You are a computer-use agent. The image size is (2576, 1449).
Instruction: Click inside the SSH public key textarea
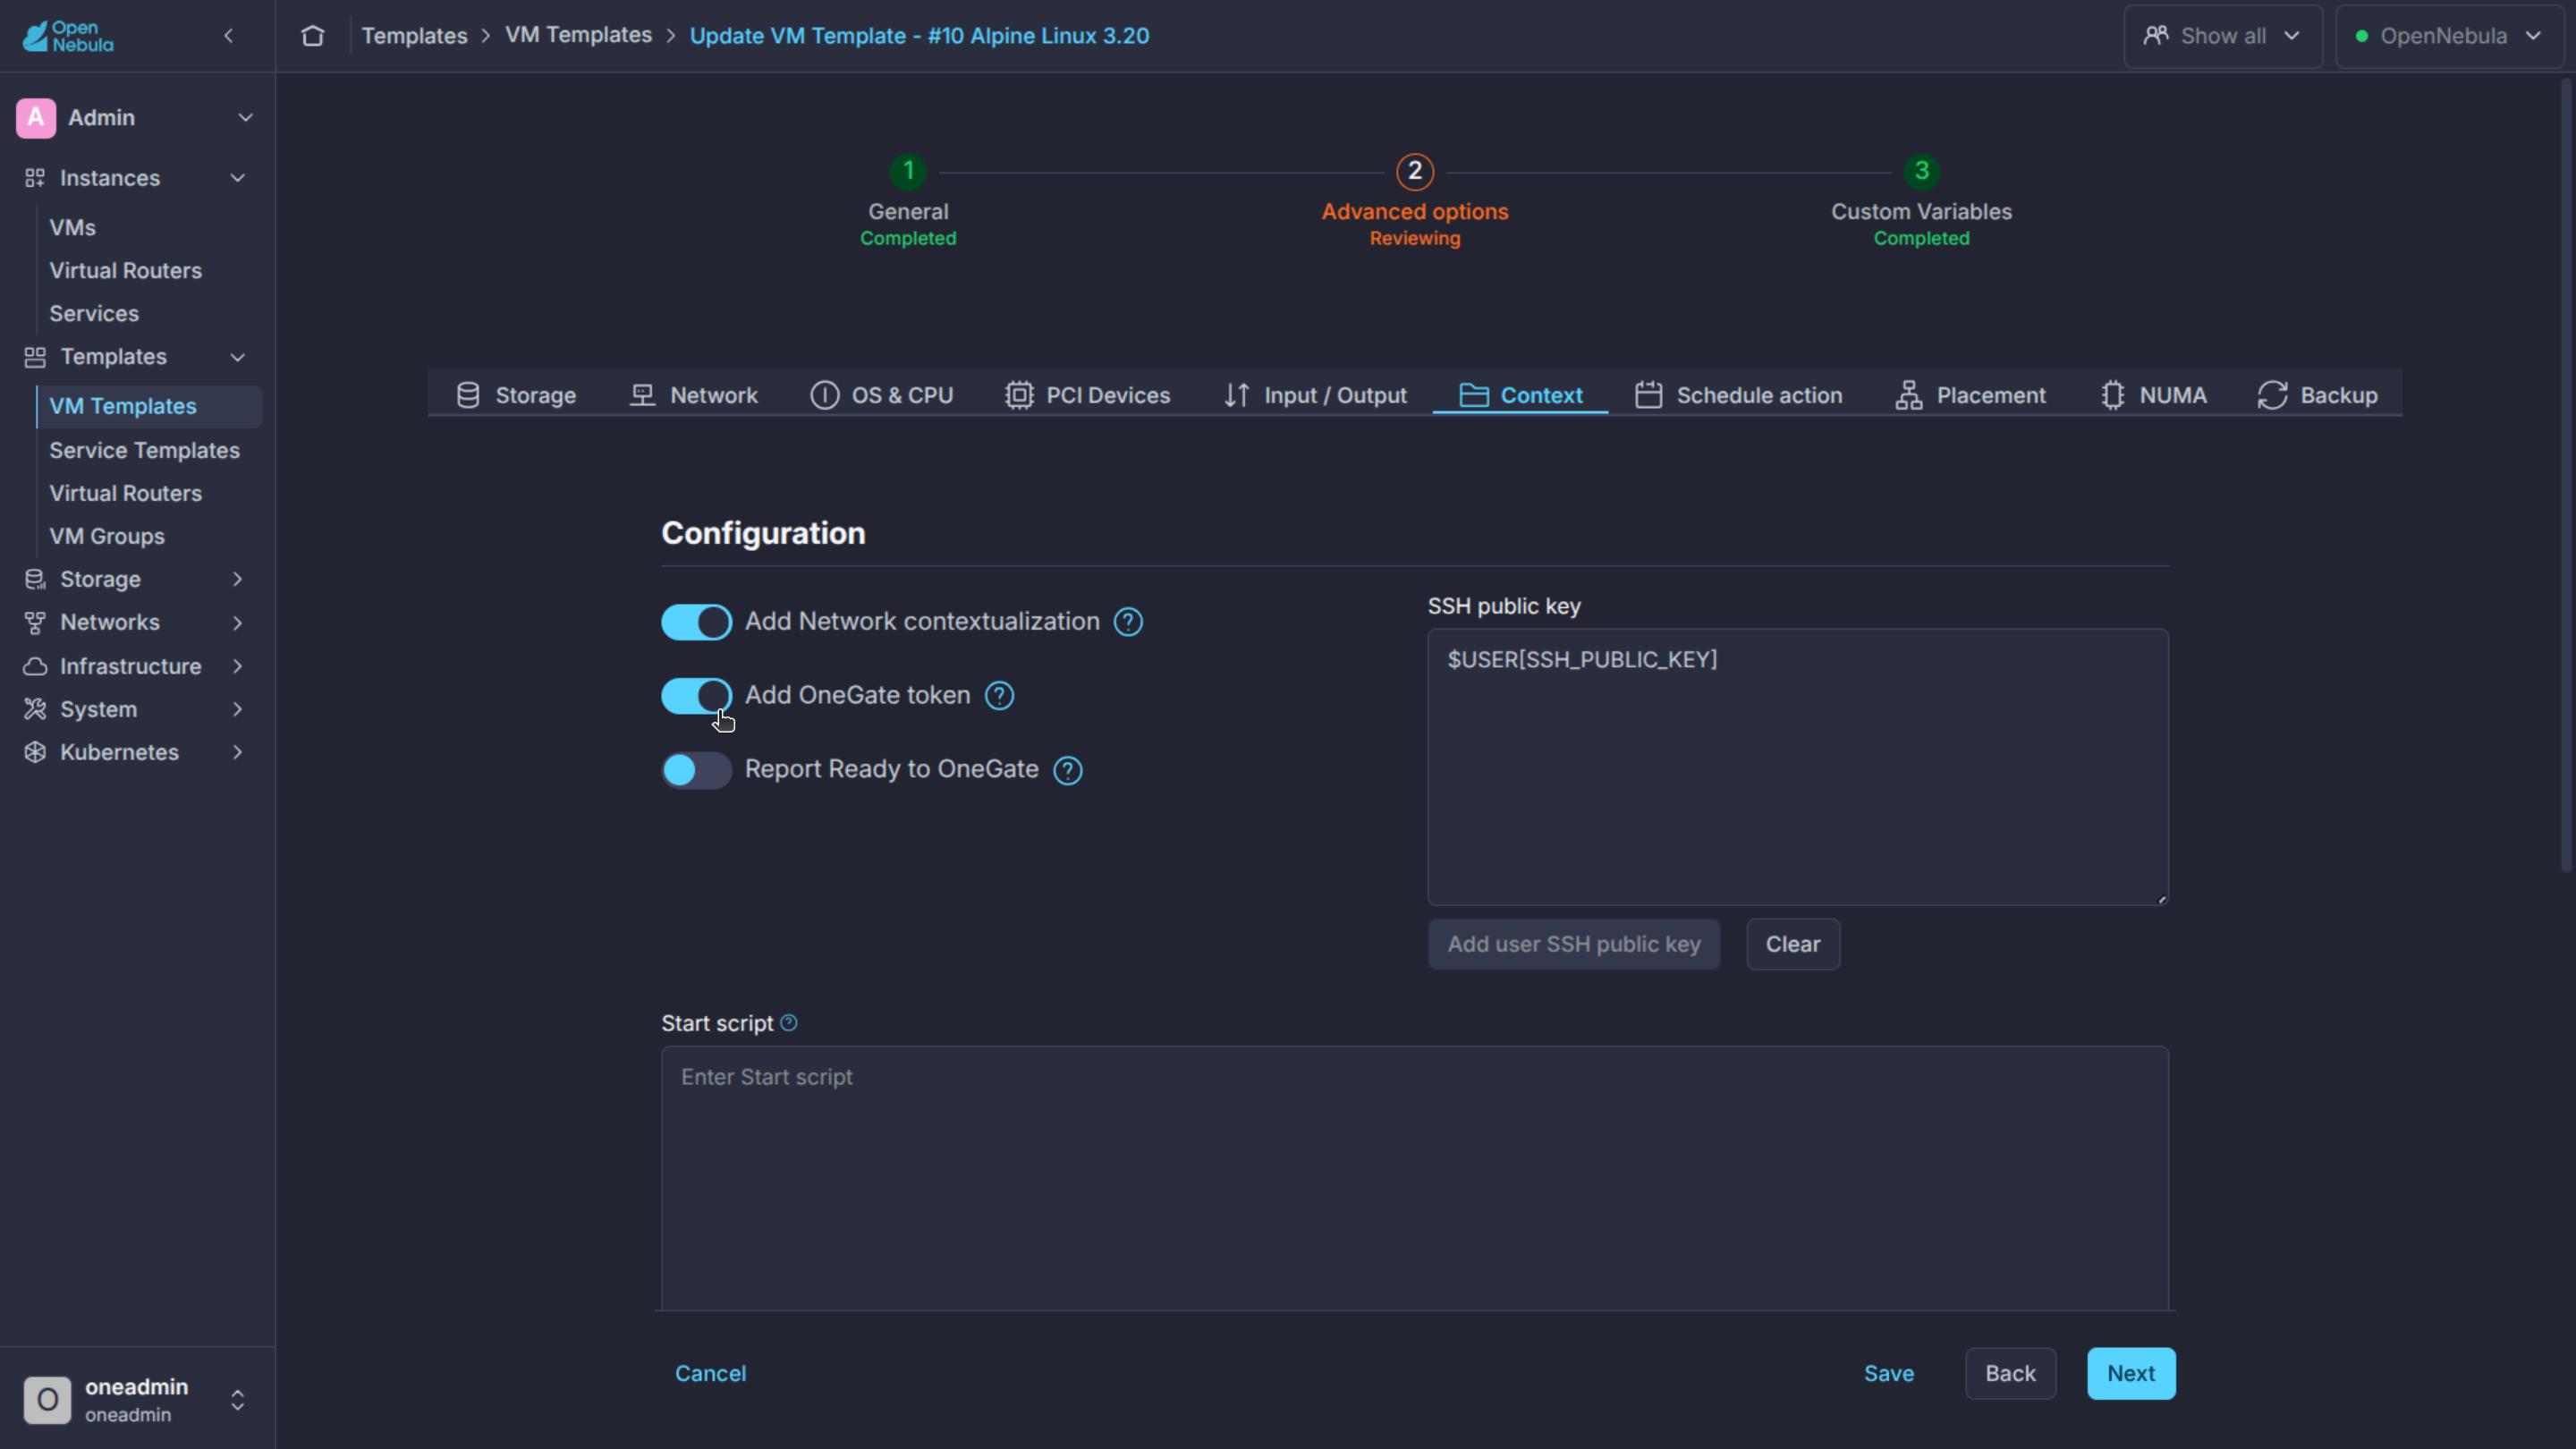(1798, 767)
